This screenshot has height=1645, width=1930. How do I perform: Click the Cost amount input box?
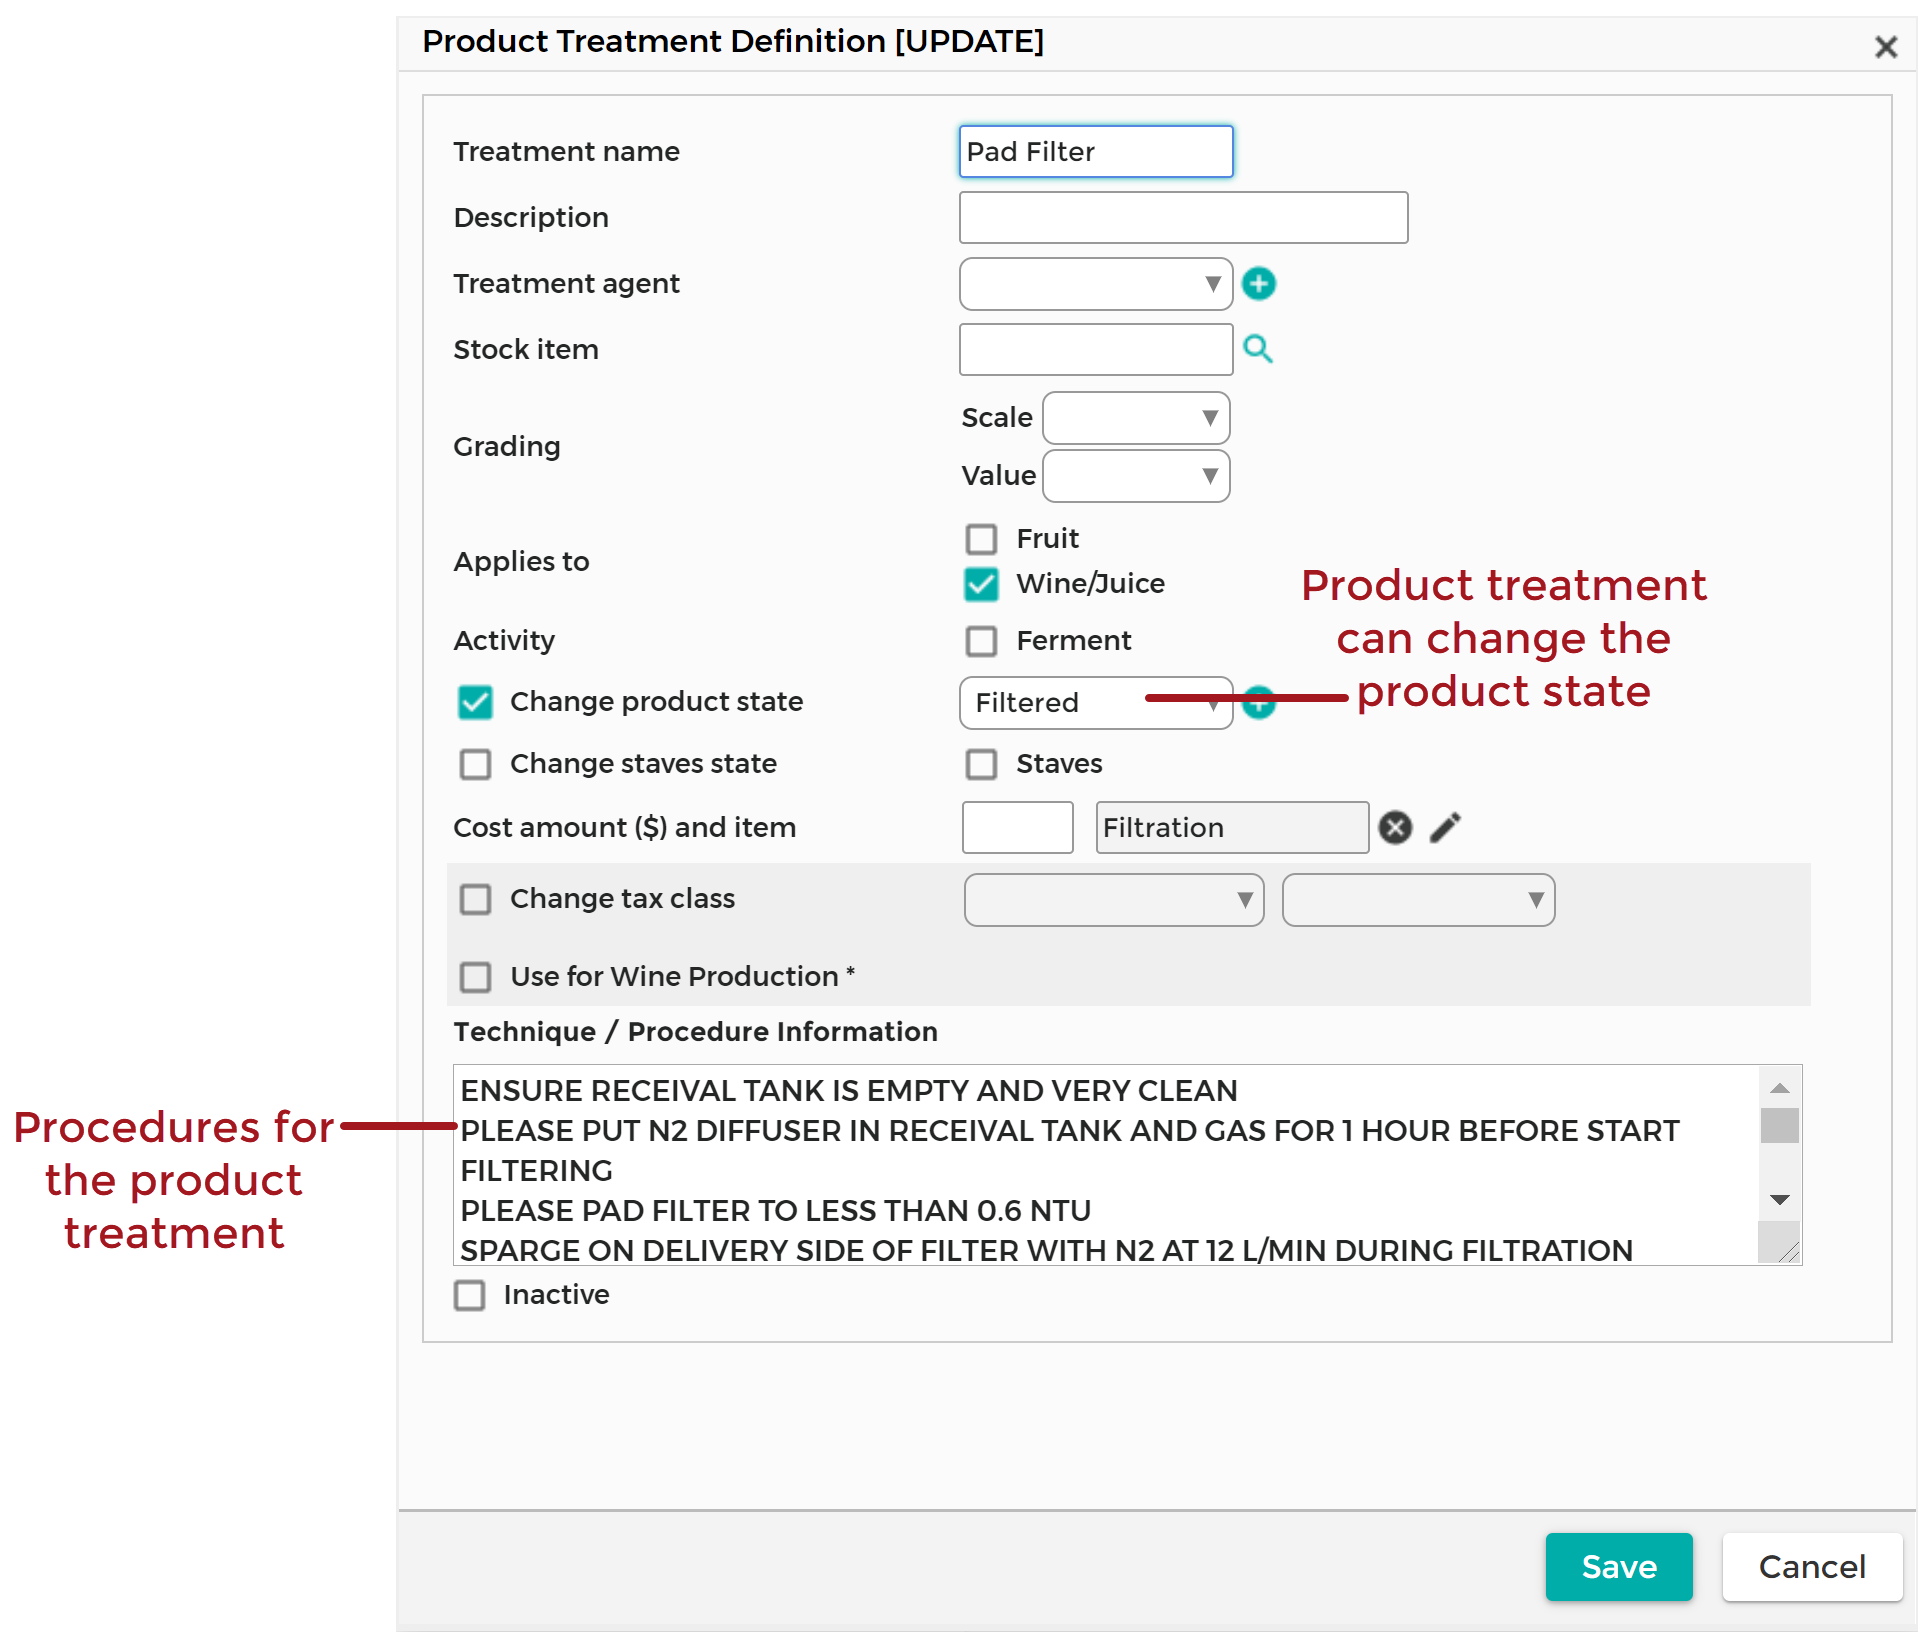[x=1017, y=828]
